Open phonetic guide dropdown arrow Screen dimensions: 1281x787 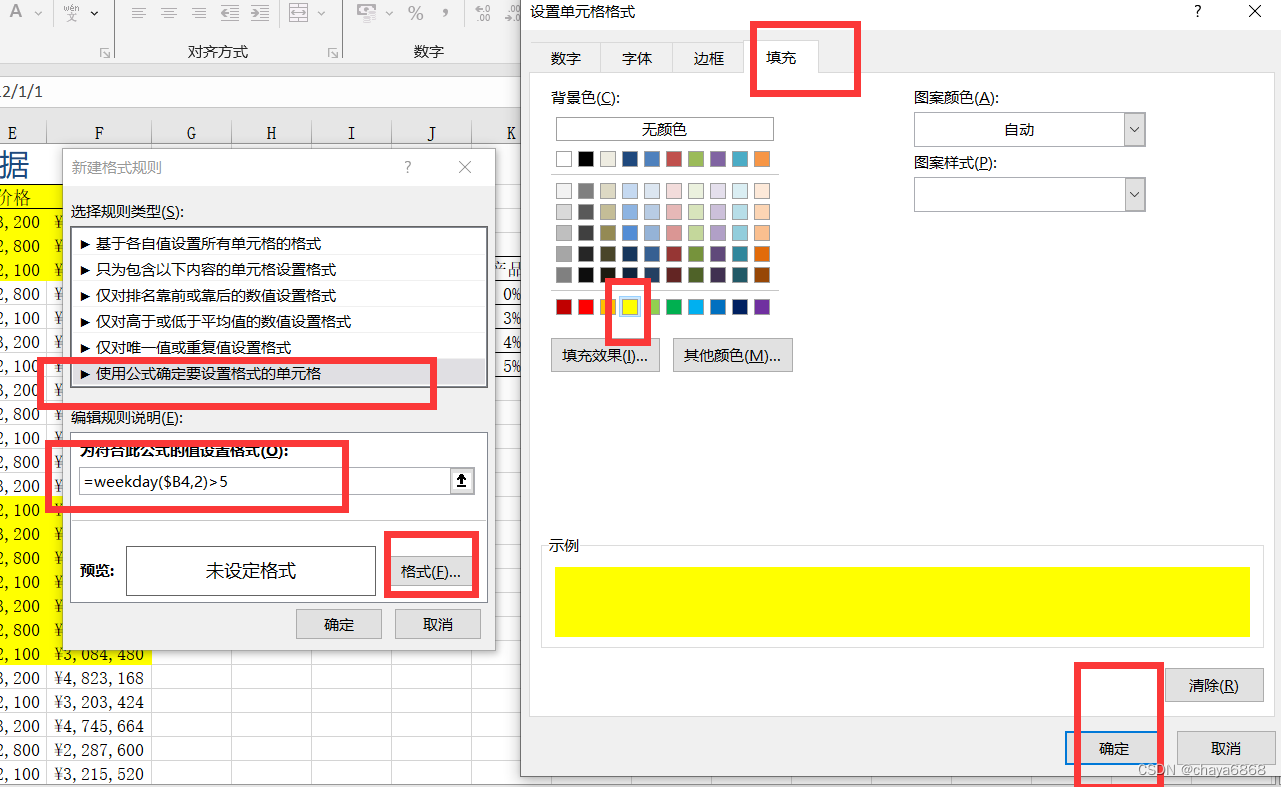pyautogui.click(x=94, y=14)
